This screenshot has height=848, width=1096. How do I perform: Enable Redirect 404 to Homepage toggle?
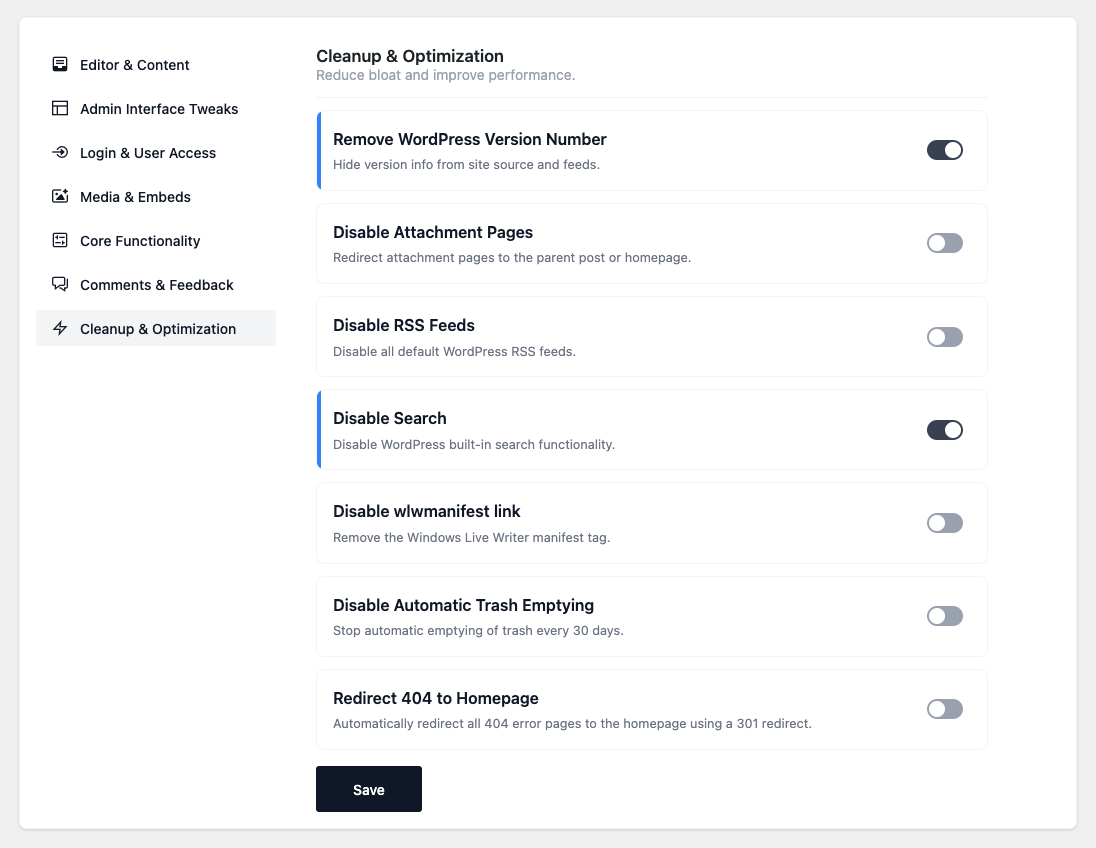(x=944, y=709)
